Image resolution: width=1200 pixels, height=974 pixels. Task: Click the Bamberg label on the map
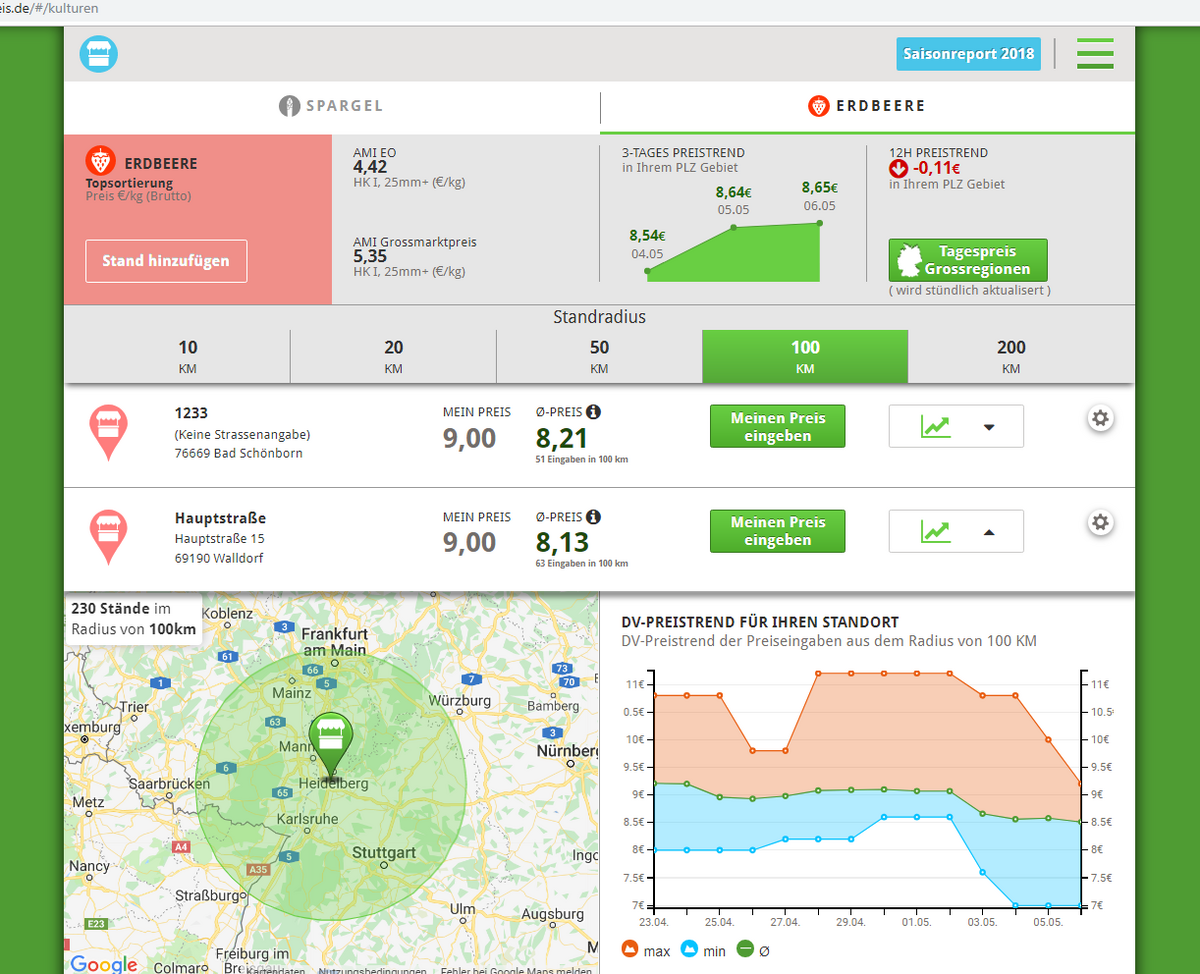pyautogui.click(x=552, y=706)
